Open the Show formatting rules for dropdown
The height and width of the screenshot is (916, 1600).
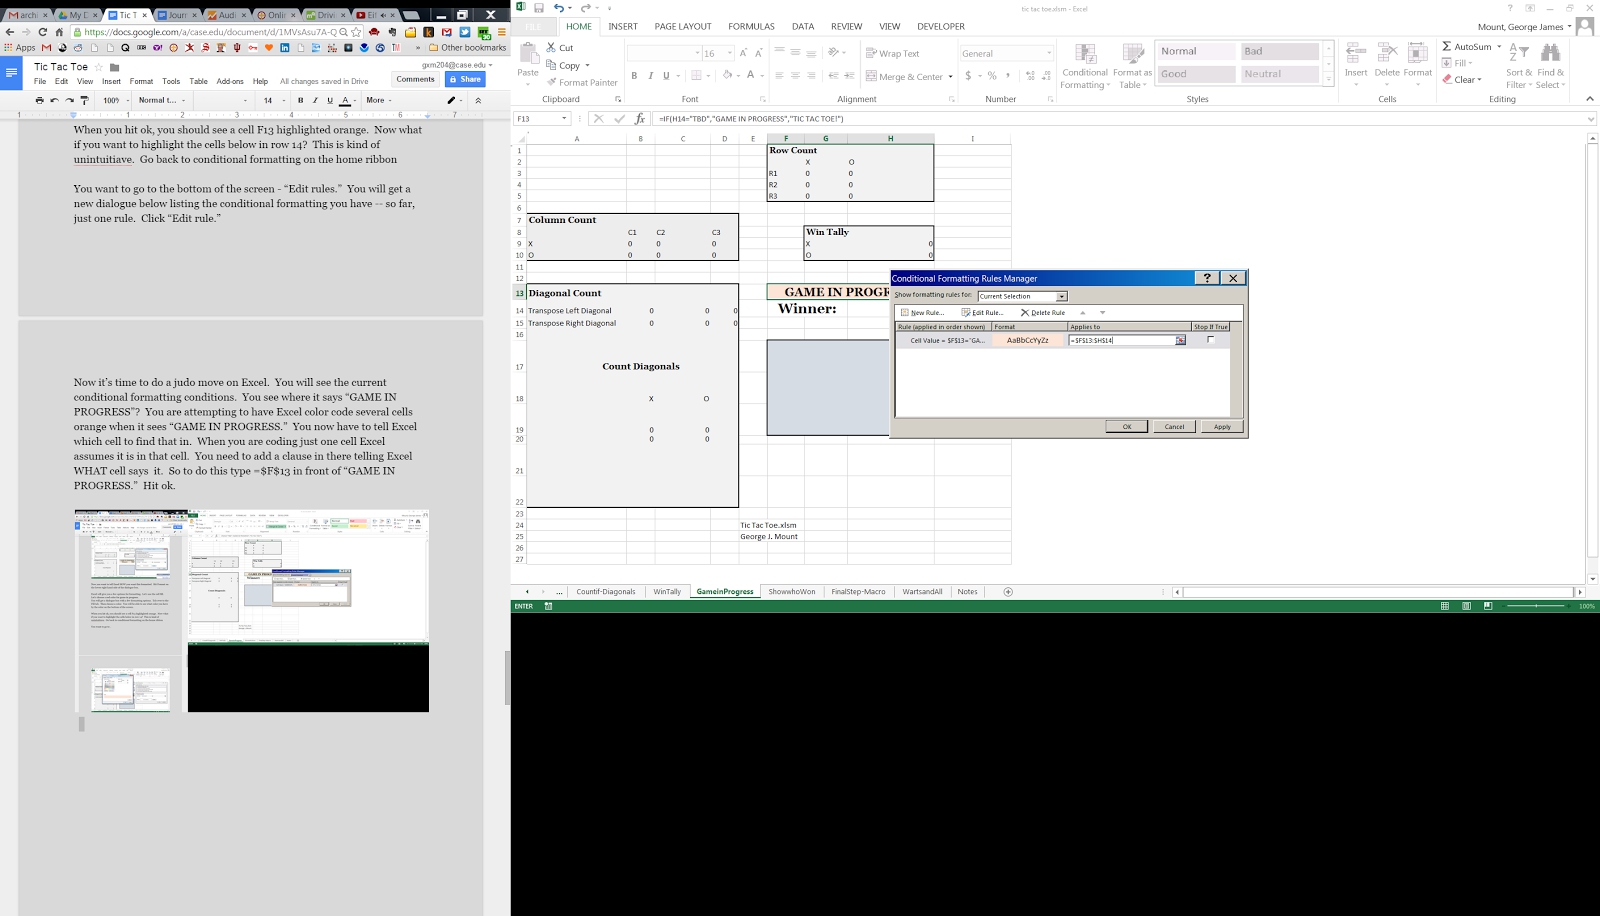(x=1061, y=296)
